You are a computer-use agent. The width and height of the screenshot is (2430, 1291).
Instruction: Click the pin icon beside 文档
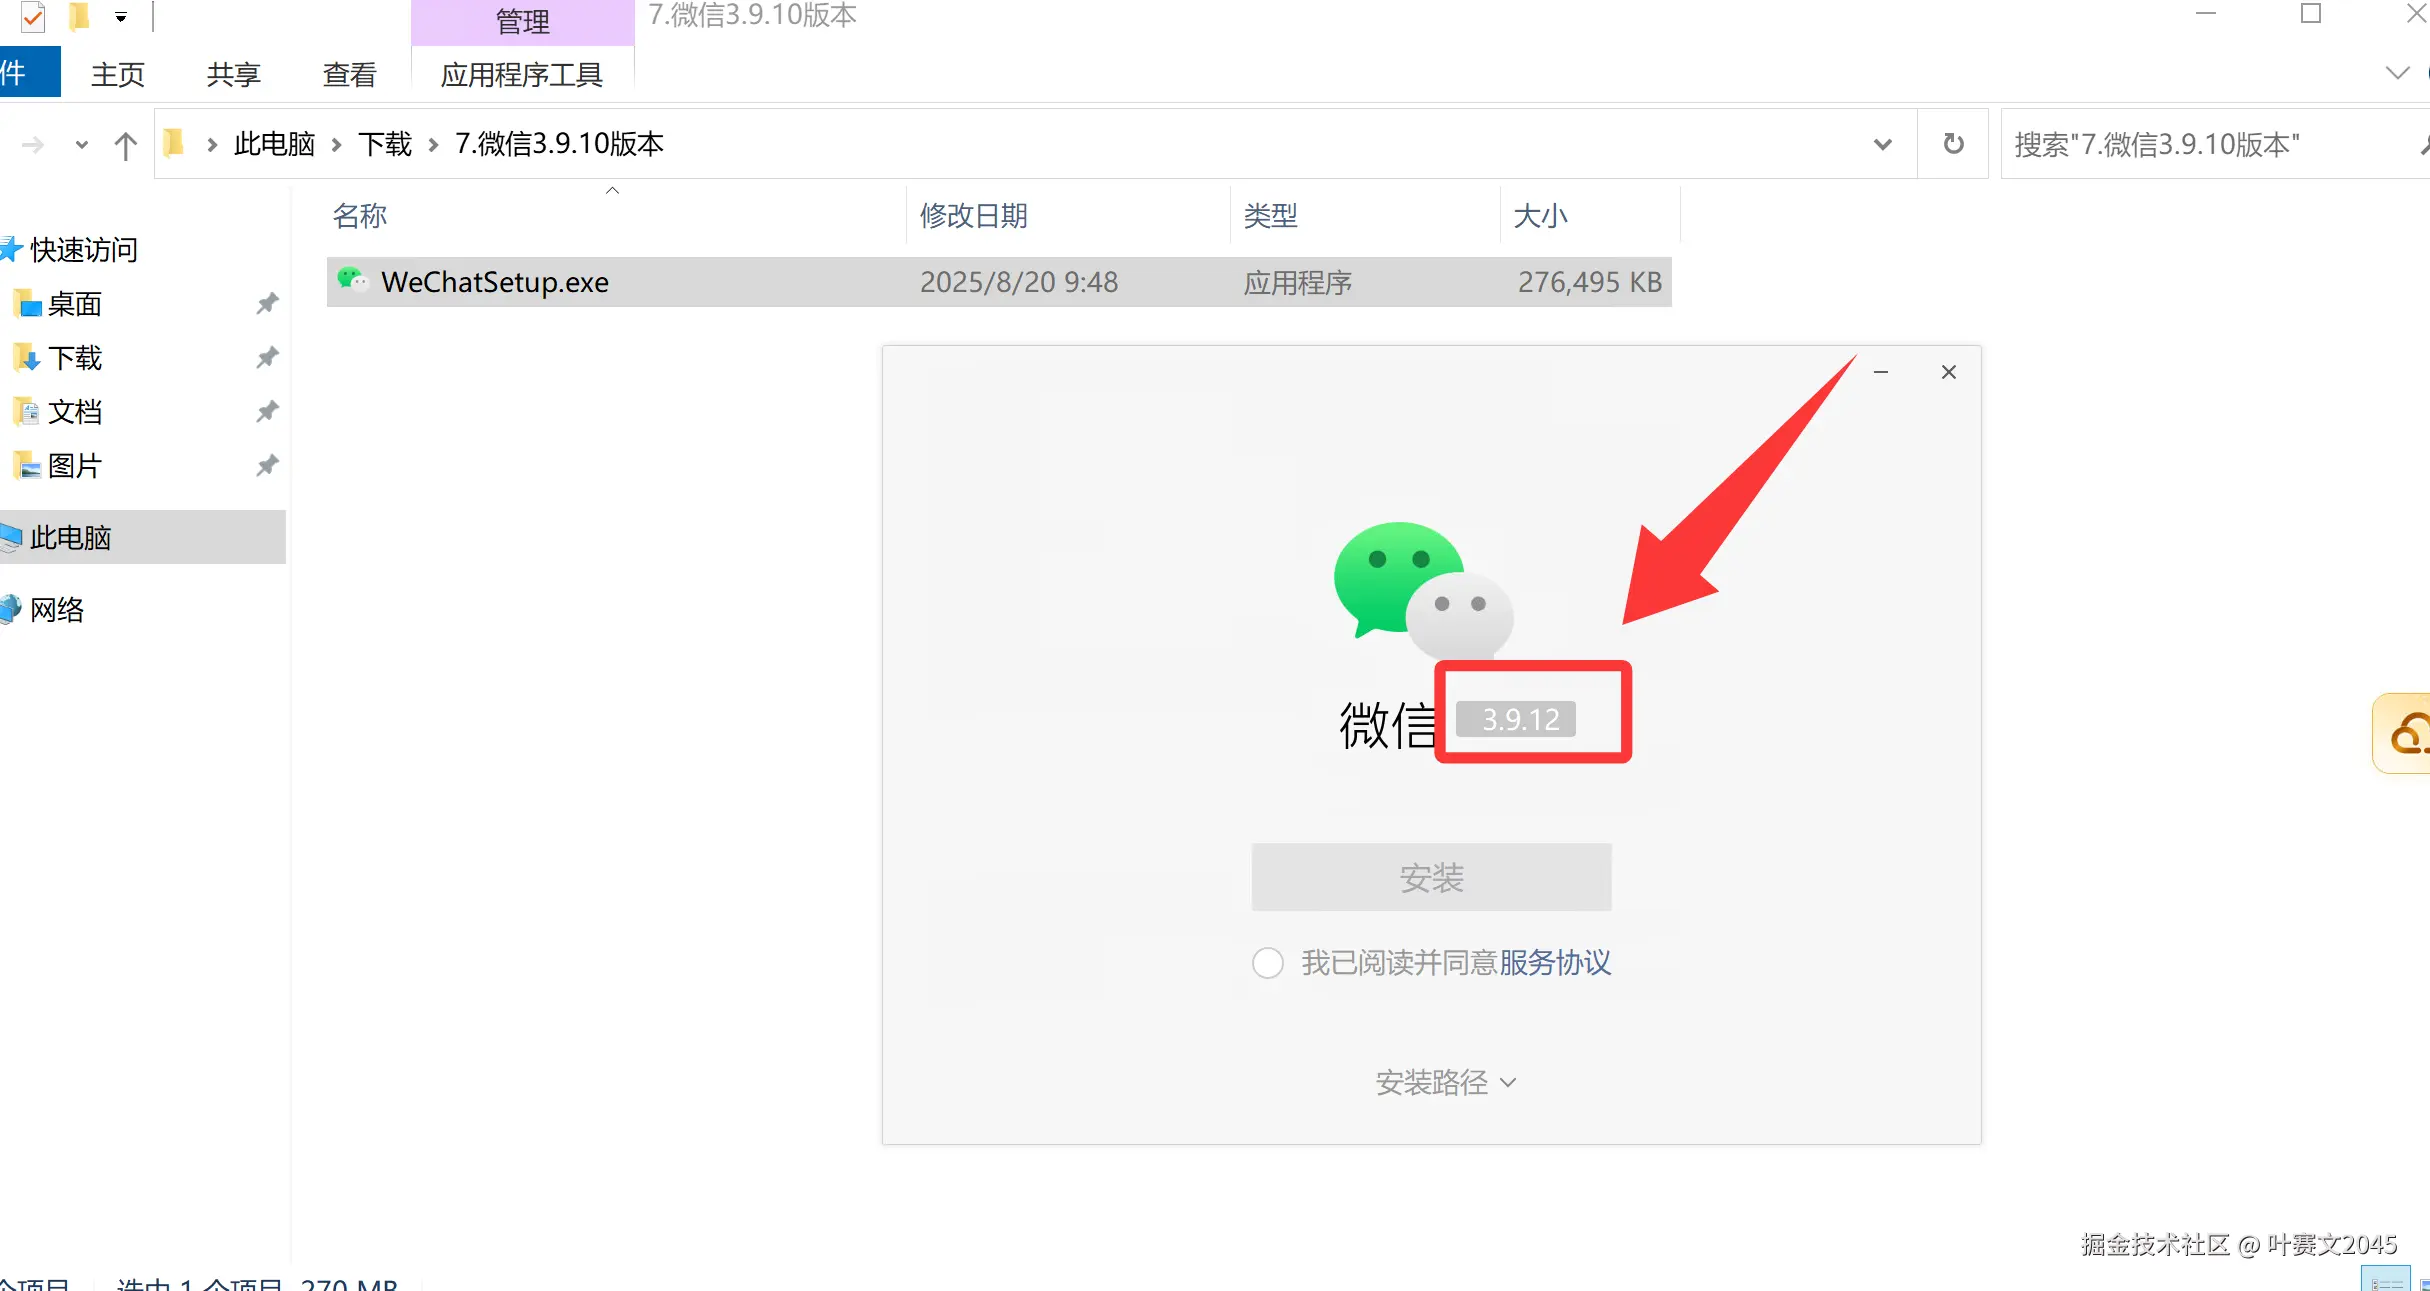(x=266, y=411)
